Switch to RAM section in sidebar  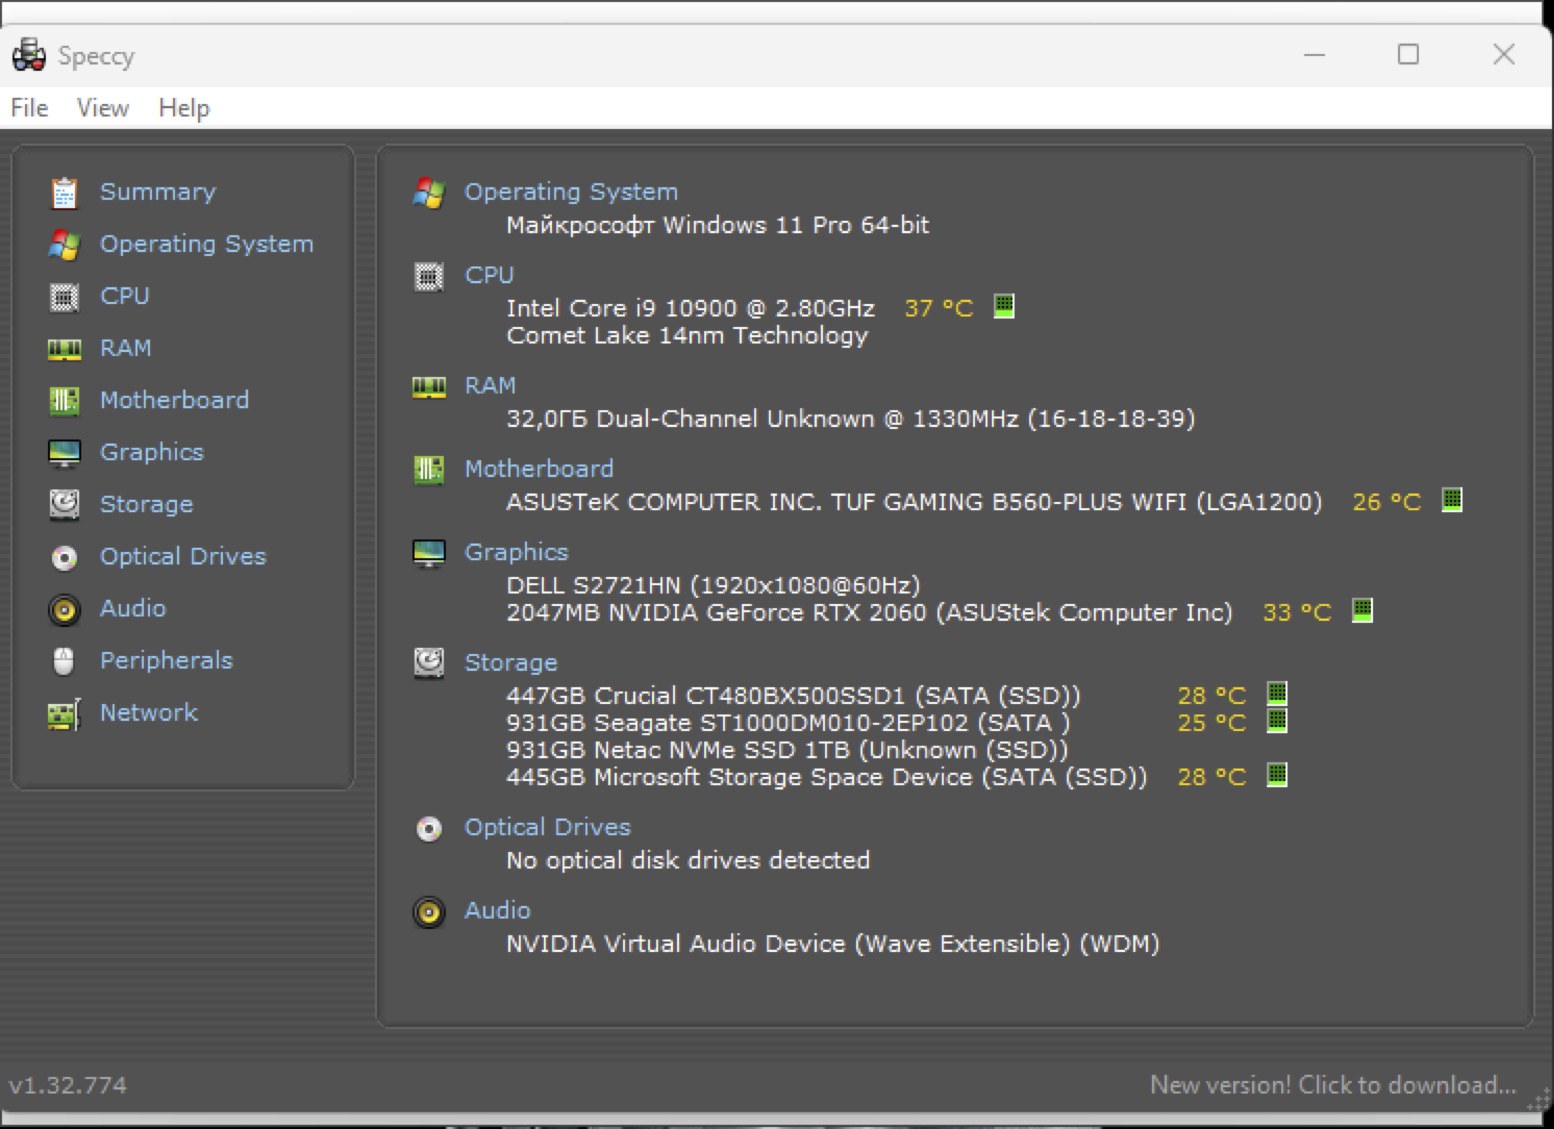(x=126, y=348)
